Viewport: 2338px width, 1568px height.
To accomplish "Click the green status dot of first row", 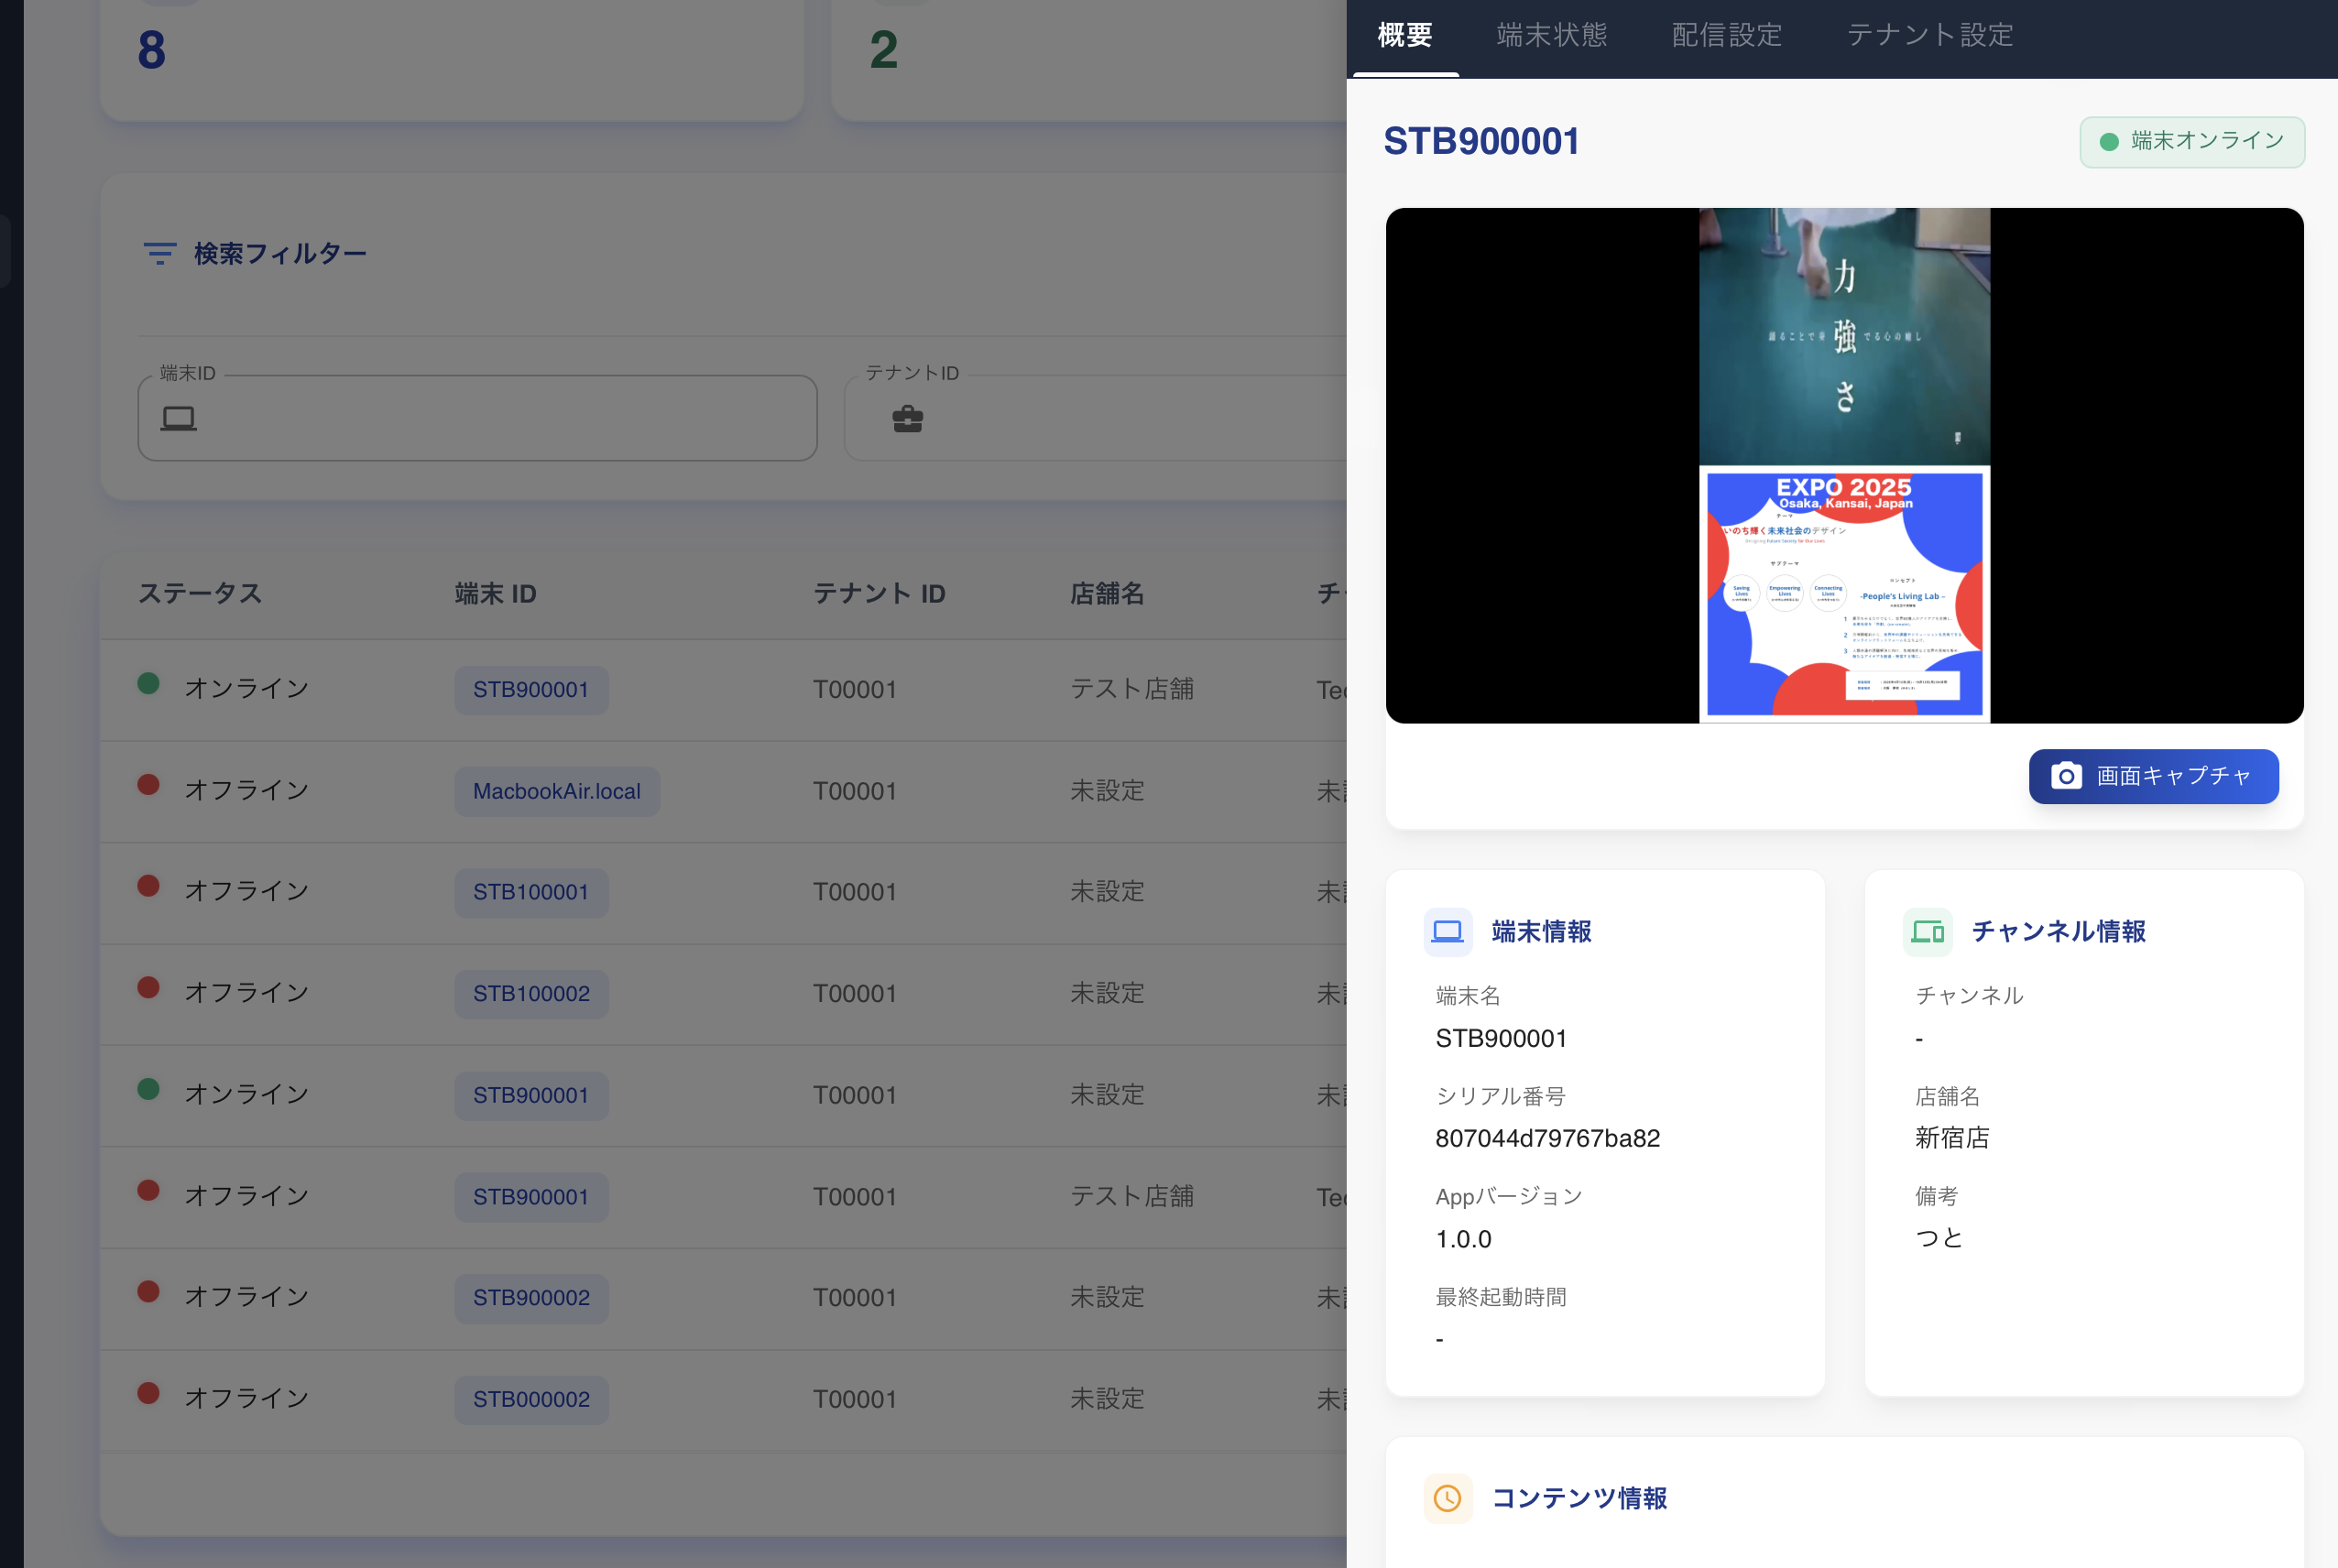I will point(149,685).
